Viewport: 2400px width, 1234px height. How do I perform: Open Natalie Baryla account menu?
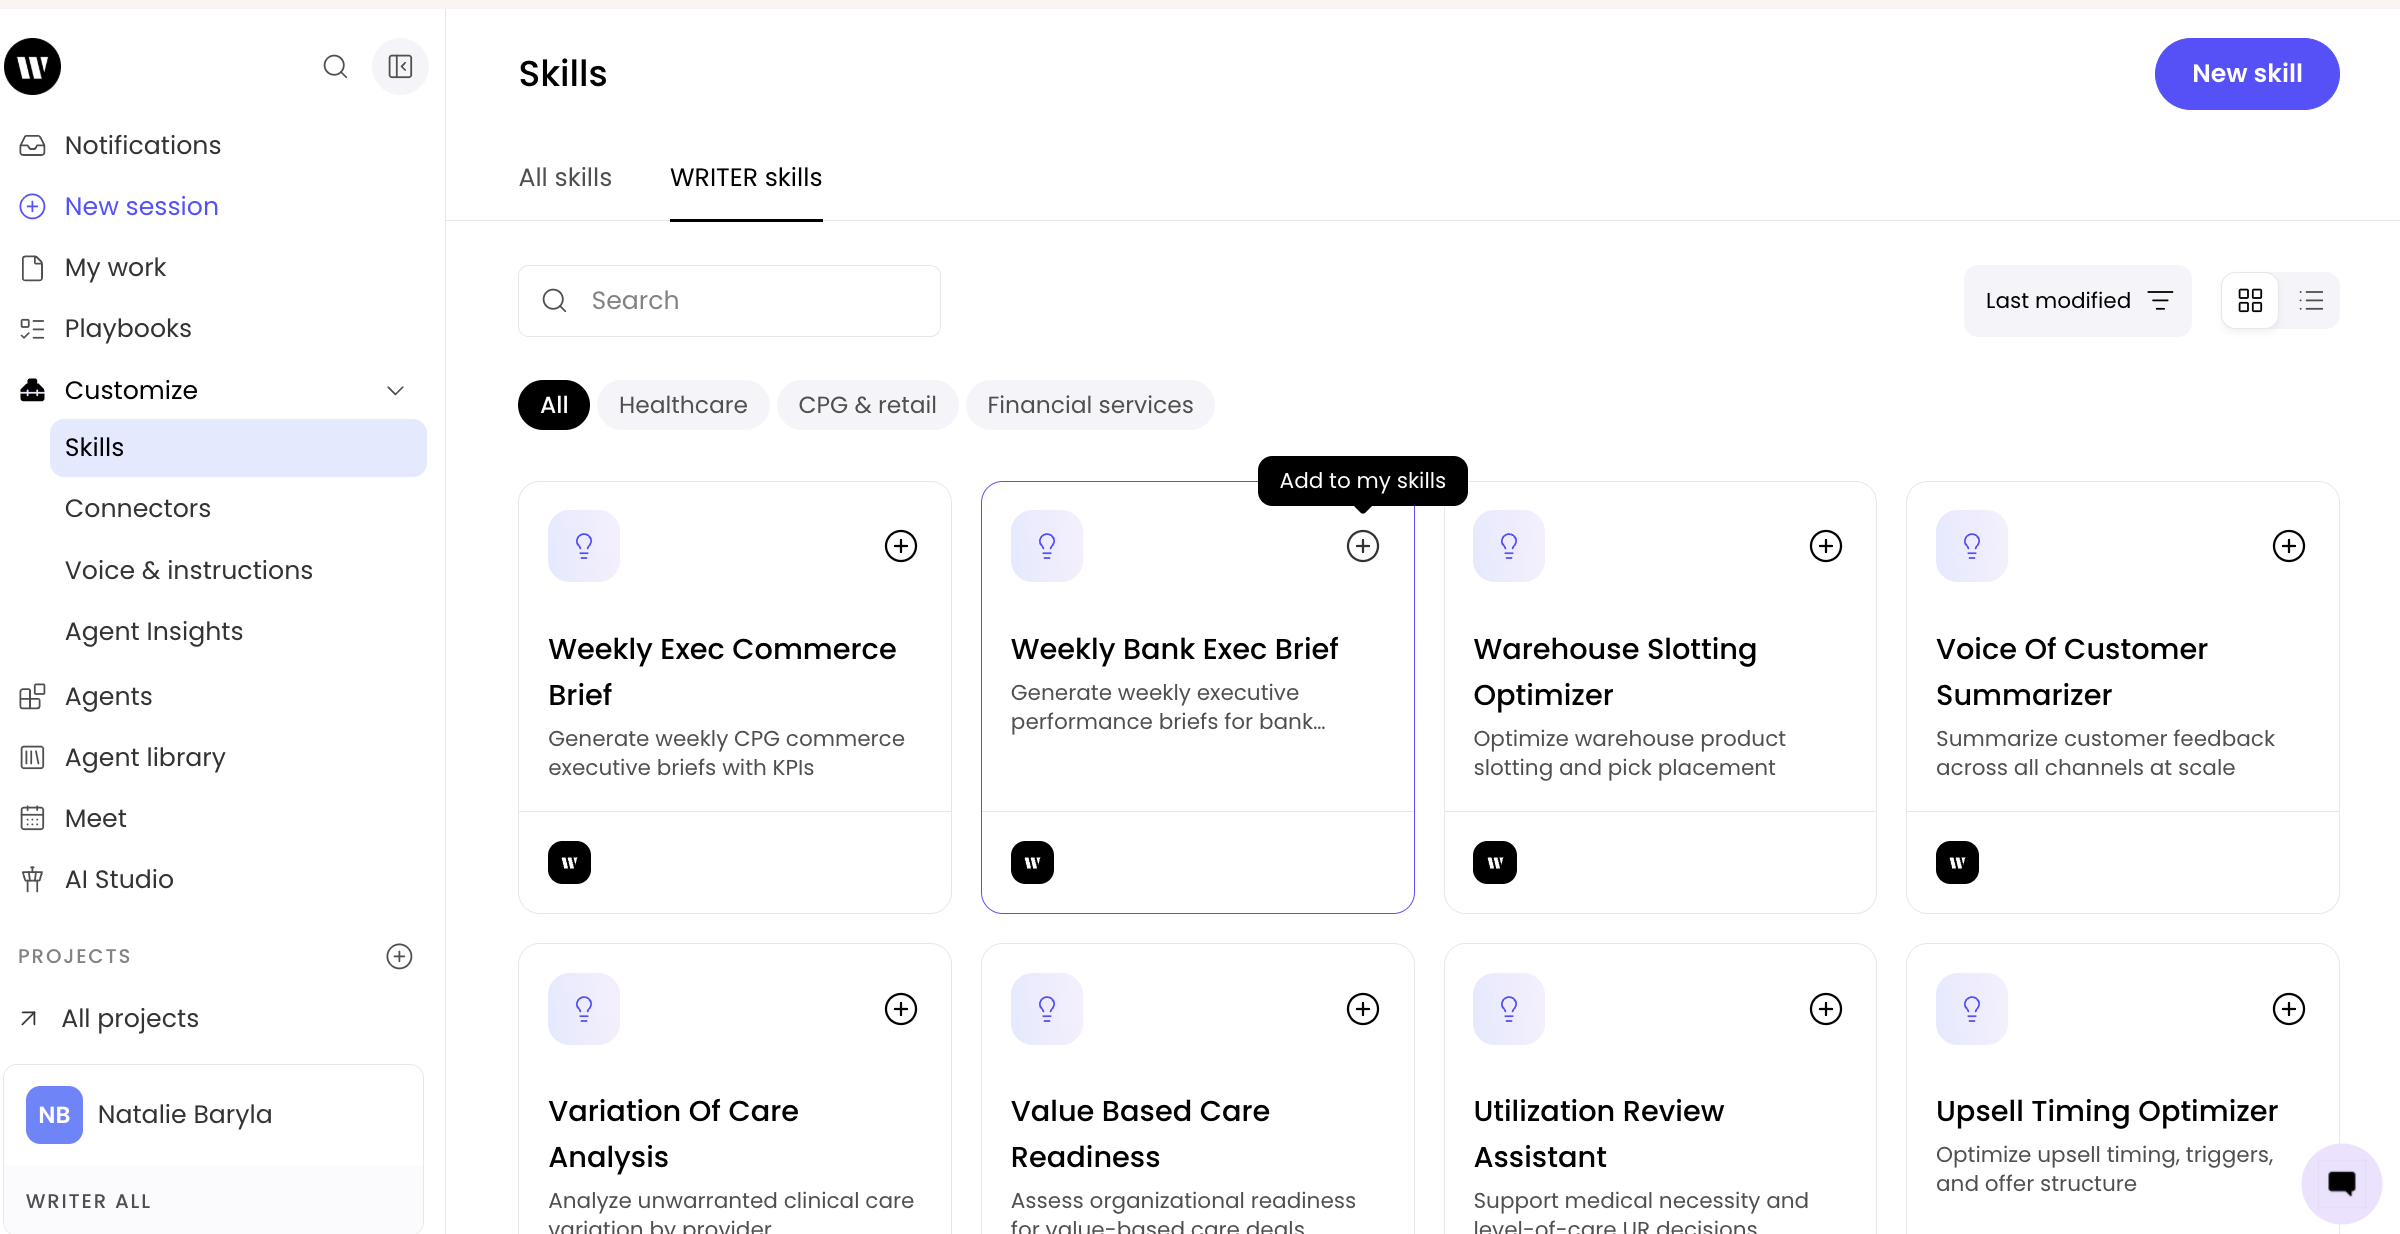[x=213, y=1115]
